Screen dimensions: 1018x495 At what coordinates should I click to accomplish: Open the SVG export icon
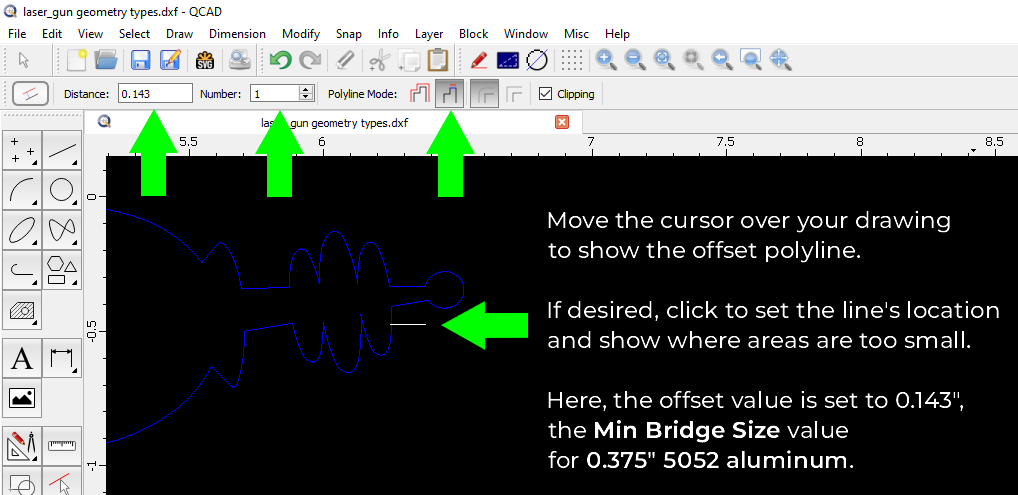[x=205, y=60]
